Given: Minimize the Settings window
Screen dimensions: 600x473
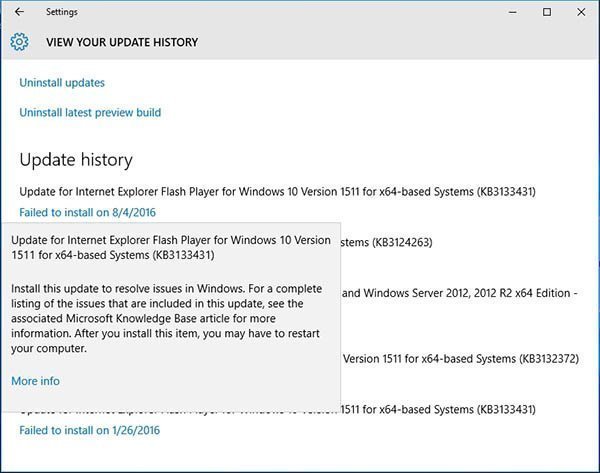Looking at the screenshot, I should point(512,12).
